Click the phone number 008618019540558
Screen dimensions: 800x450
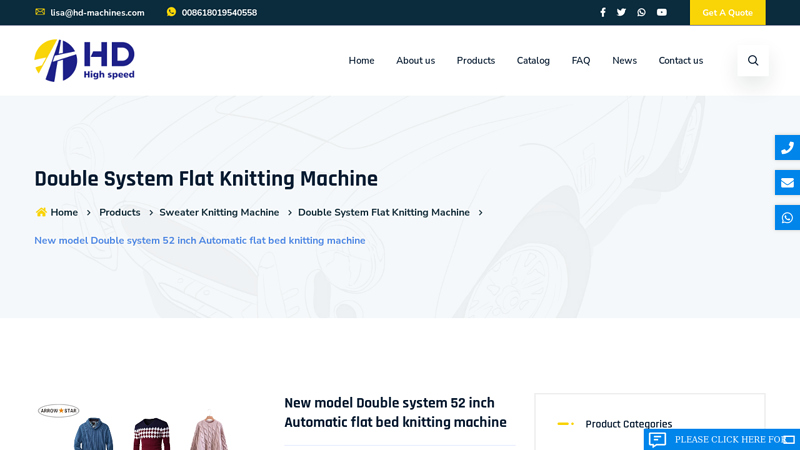(x=219, y=13)
